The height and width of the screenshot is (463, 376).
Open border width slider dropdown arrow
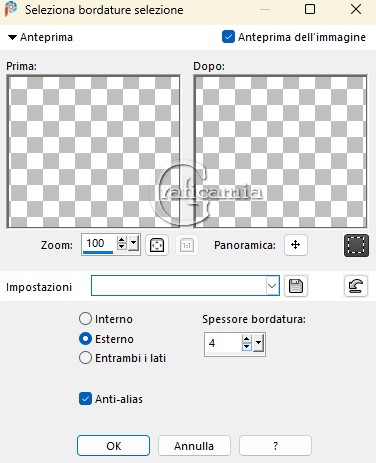258,343
